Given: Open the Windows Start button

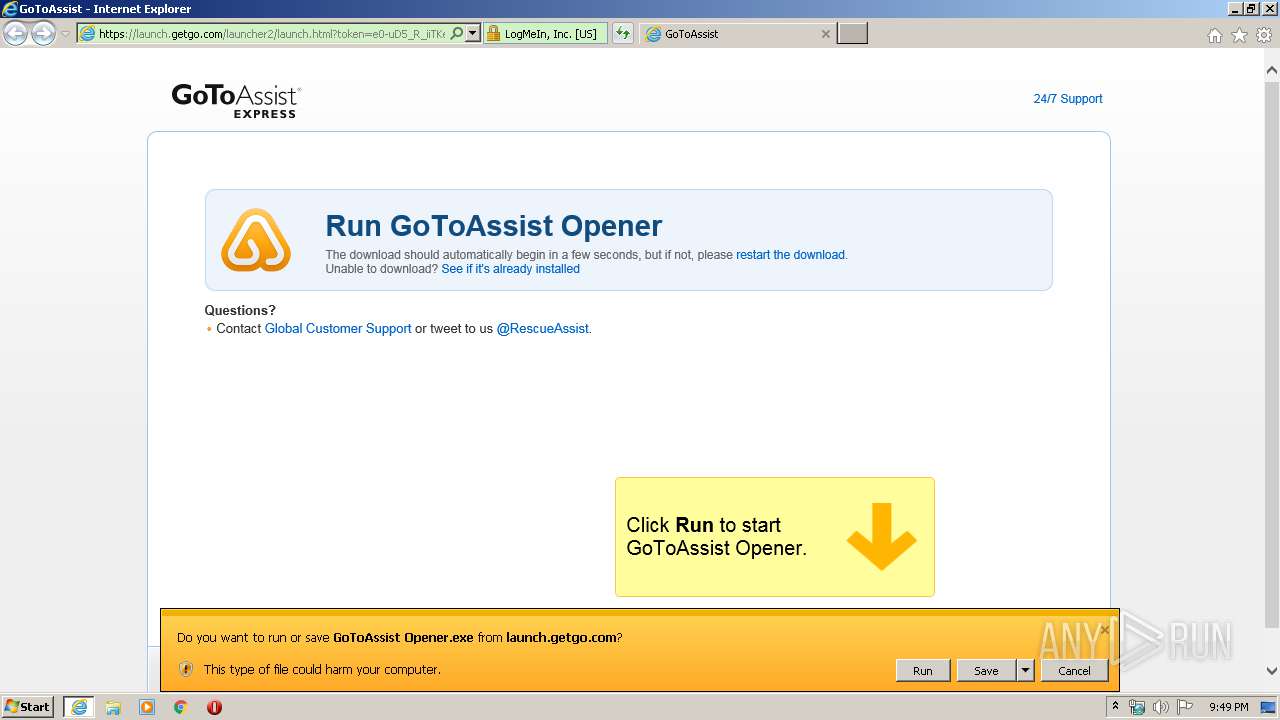Looking at the screenshot, I should 28,706.
